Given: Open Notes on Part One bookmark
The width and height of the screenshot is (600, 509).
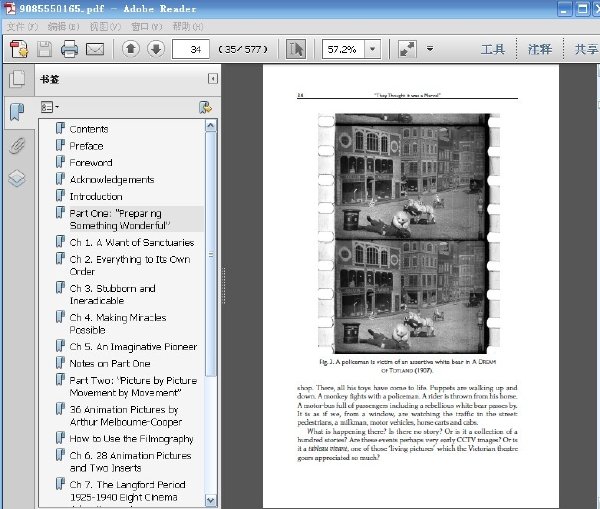Looking at the screenshot, I should pyautogui.click(x=110, y=363).
